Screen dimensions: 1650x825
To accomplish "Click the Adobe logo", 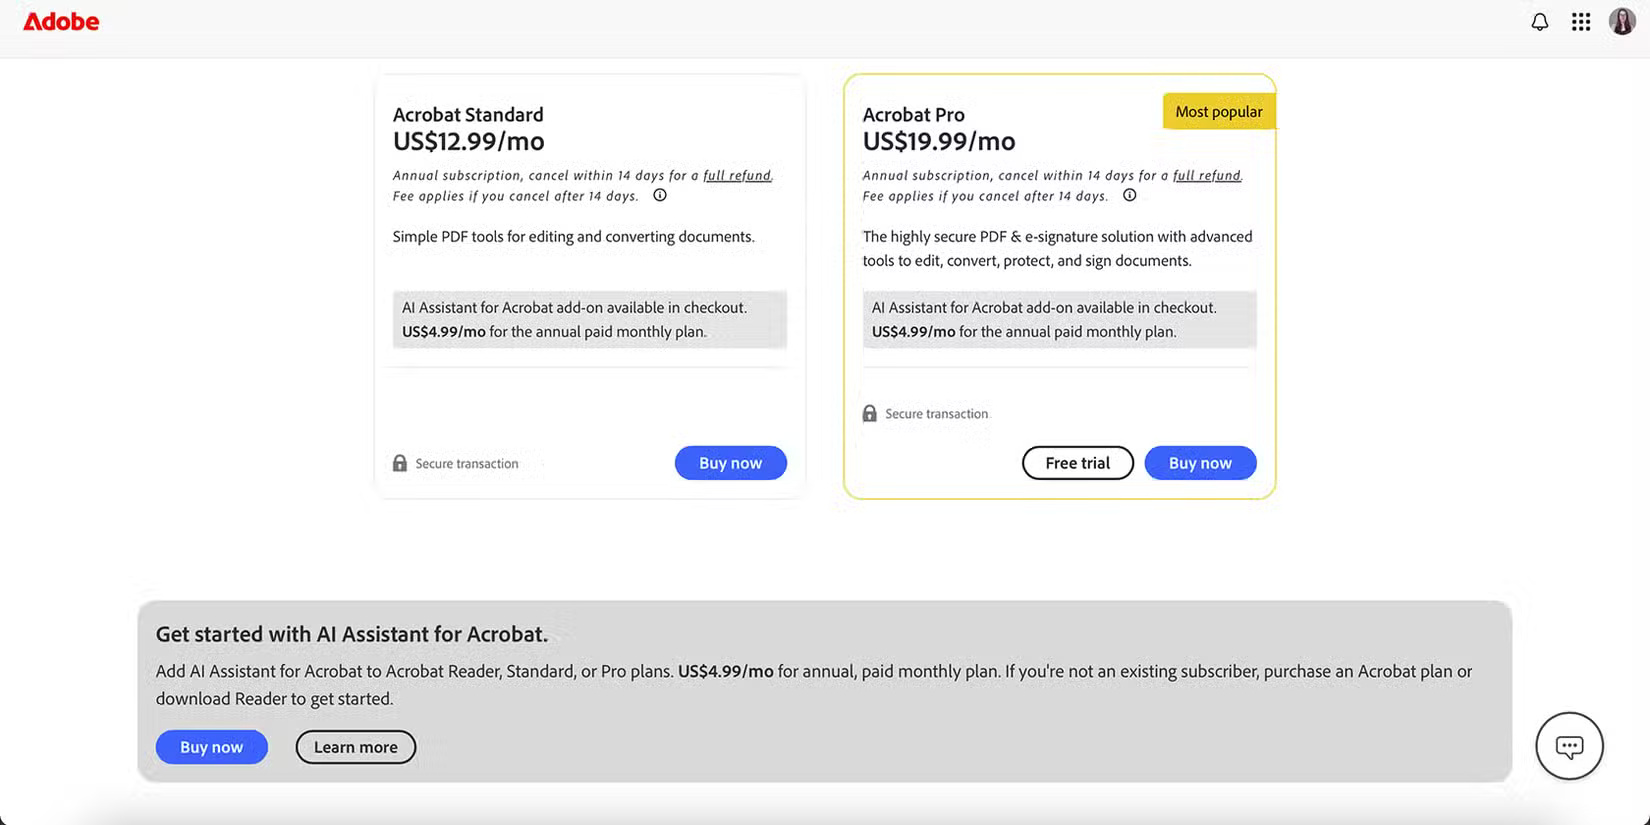I will click(61, 21).
